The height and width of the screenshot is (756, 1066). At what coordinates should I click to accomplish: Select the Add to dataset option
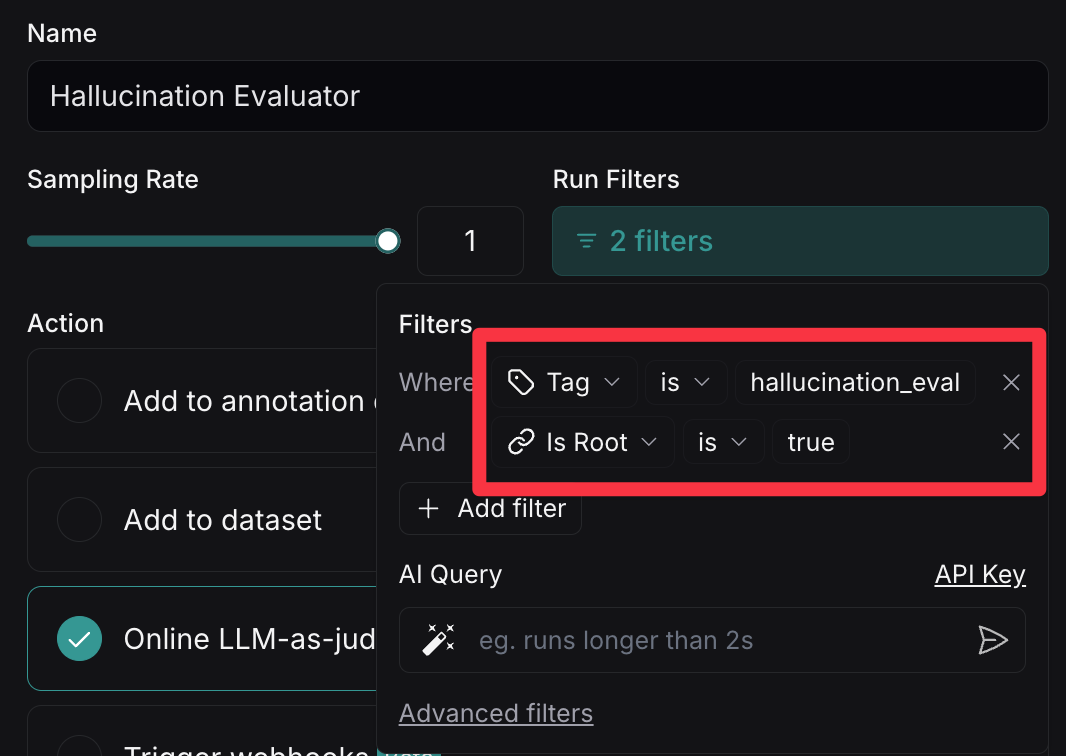point(80,520)
